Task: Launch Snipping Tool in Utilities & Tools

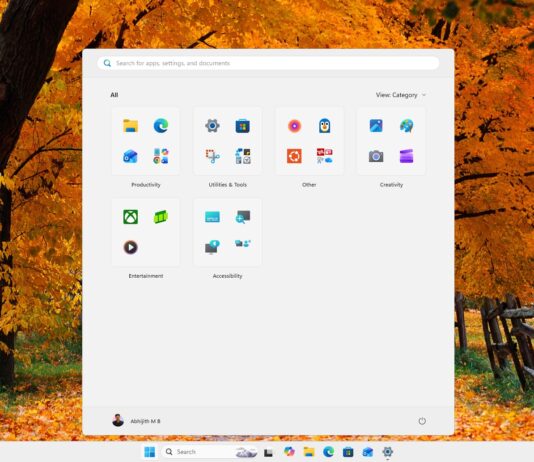Action: (212, 156)
